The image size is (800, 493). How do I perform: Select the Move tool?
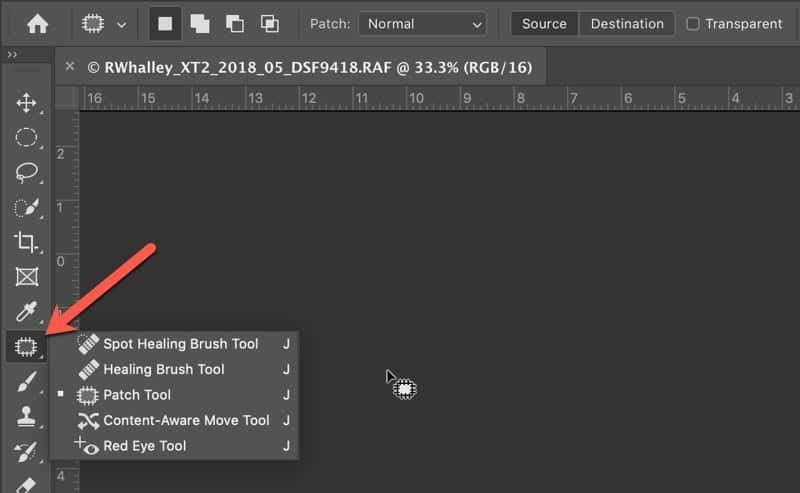point(26,102)
